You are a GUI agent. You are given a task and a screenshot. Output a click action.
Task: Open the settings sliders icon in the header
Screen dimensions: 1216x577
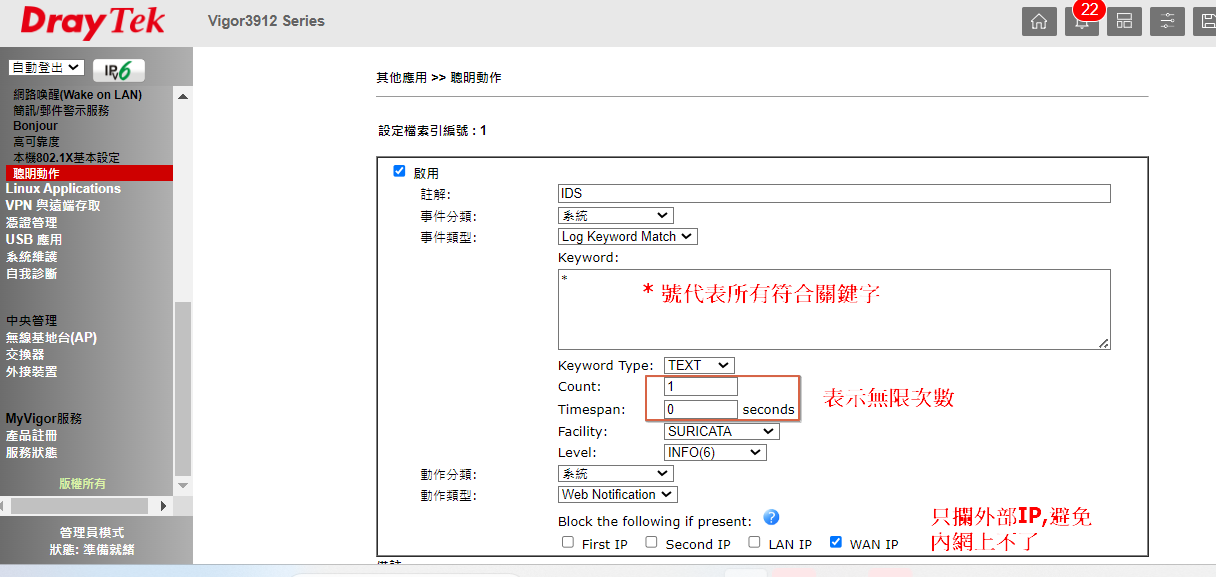(1167, 21)
